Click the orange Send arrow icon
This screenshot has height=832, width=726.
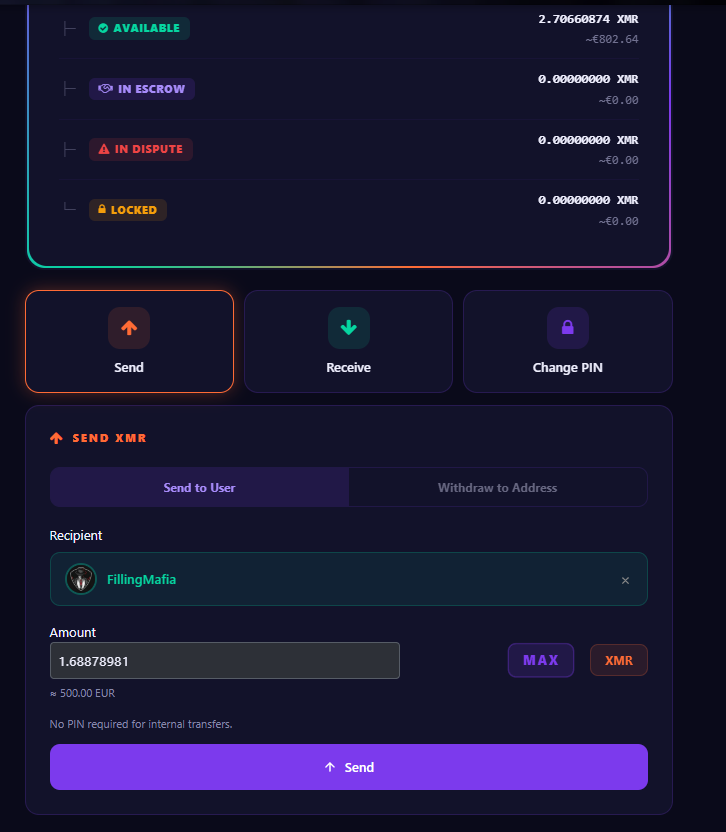[x=129, y=328]
